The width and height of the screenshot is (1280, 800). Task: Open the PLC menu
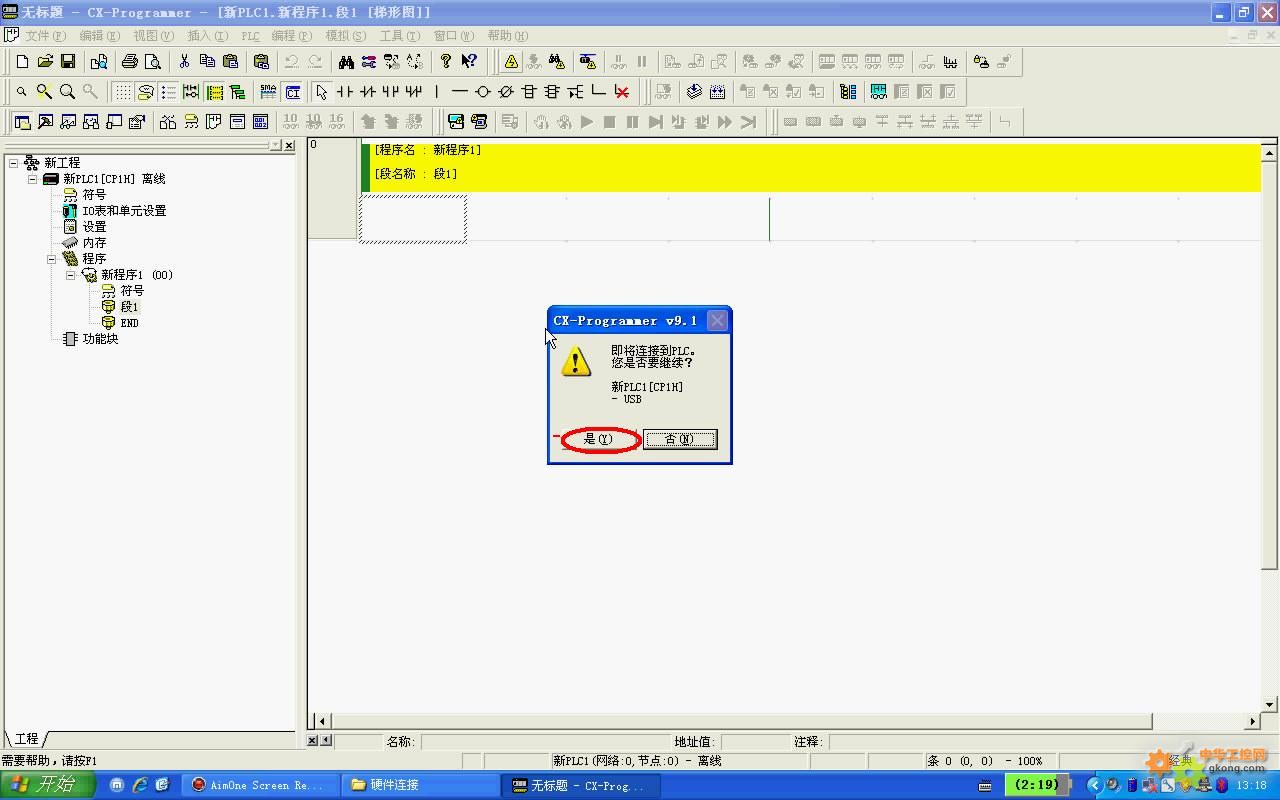click(250, 35)
